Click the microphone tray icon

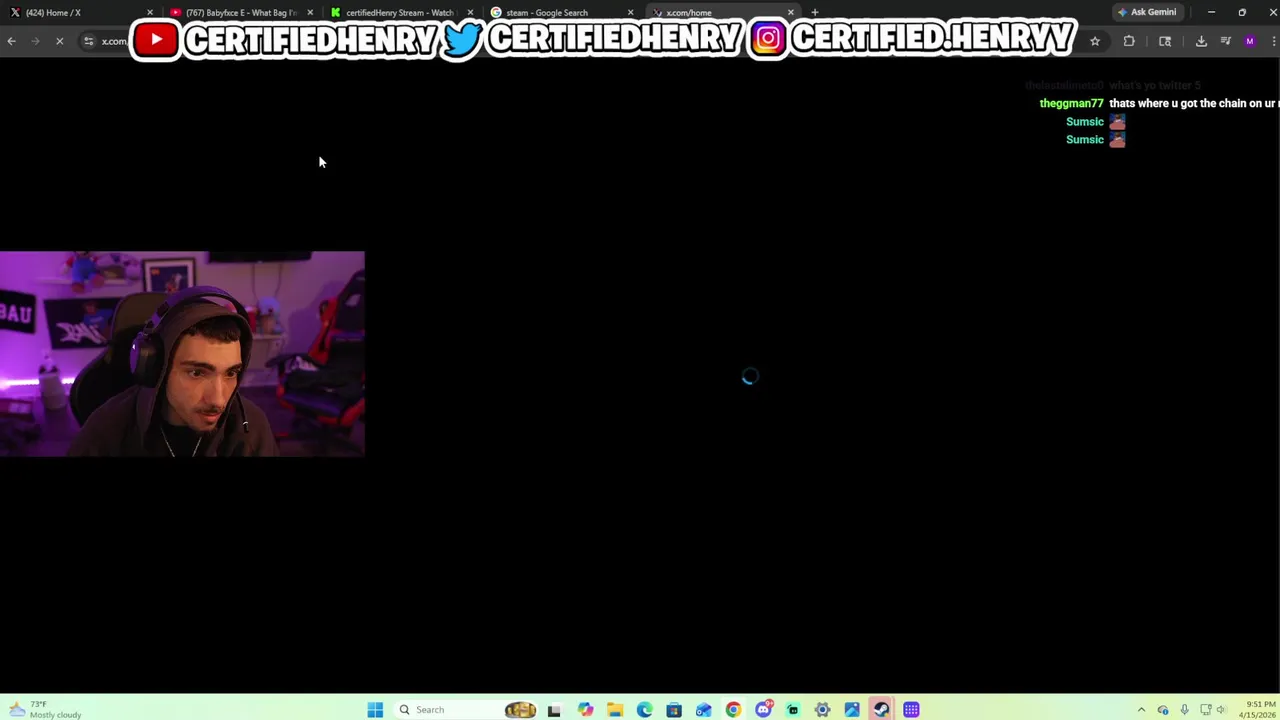[x=1184, y=710]
